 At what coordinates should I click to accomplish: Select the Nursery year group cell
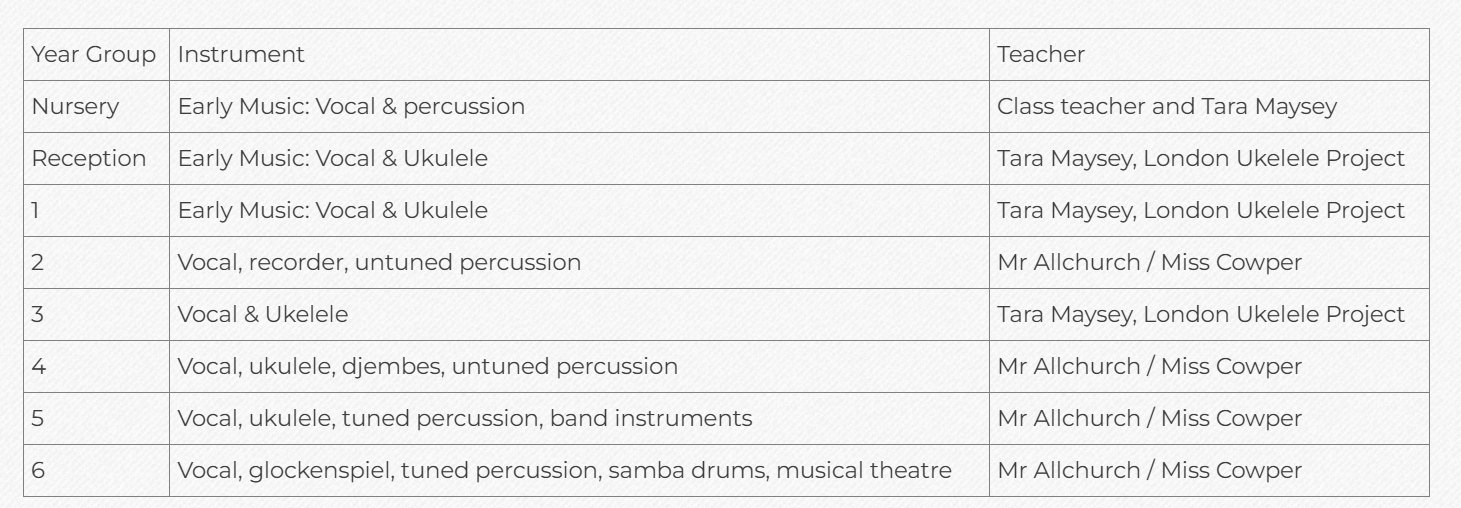(96, 107)
